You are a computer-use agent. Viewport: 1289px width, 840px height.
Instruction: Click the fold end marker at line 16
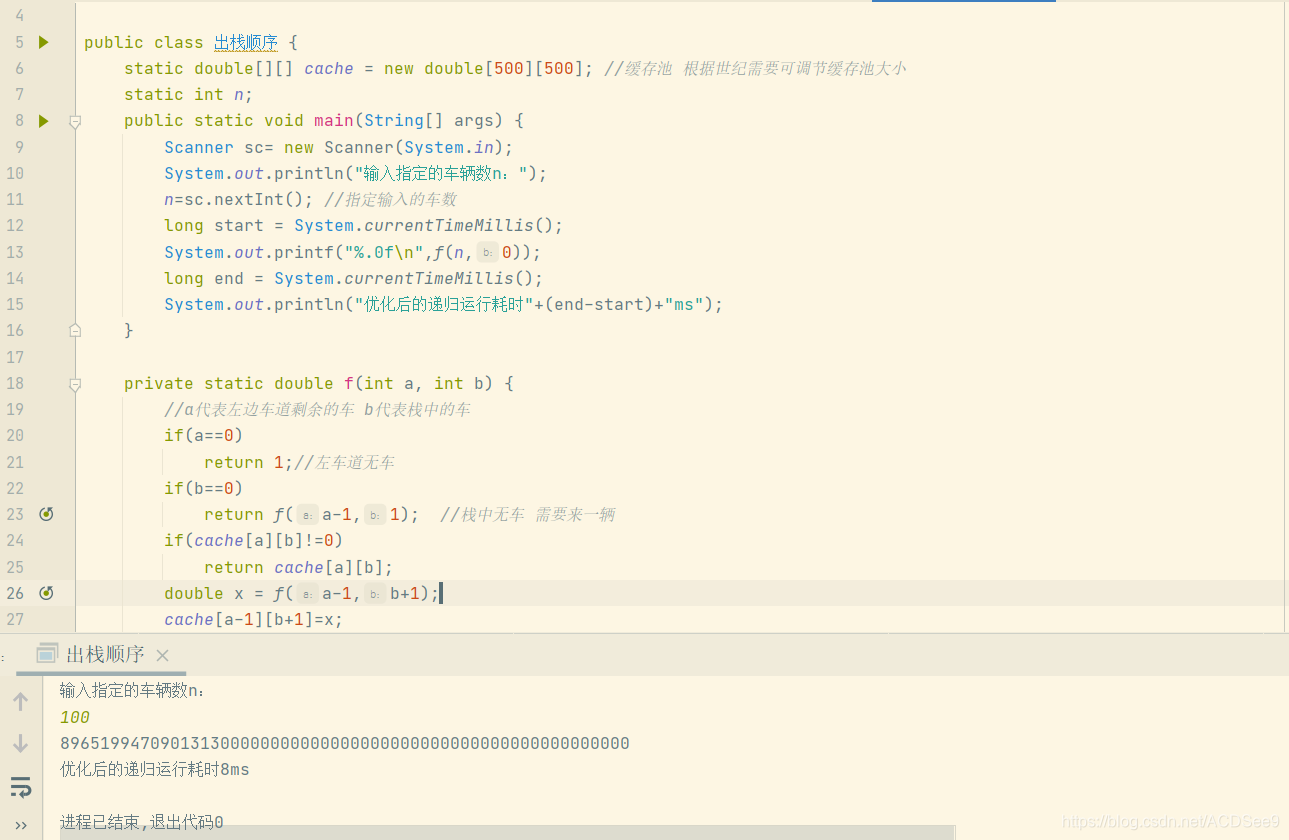coord(75,330)
